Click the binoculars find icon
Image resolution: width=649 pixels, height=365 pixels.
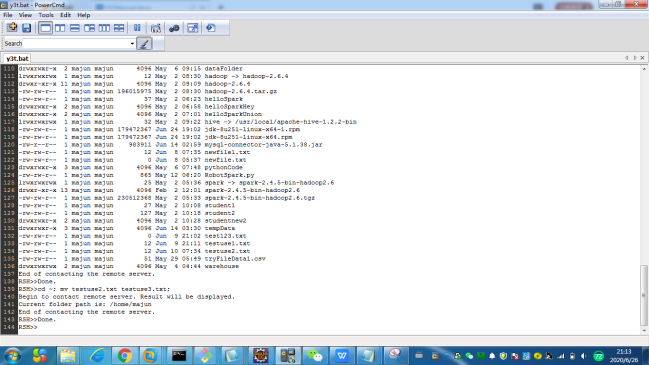tap(174, 28)
